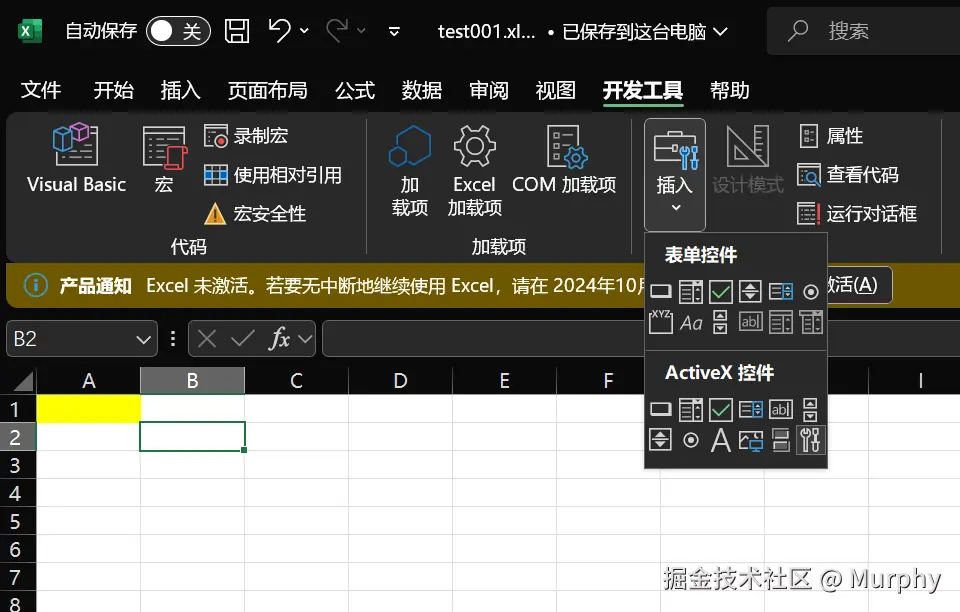Toggle the 自动保存 AutoSave switch
Image resolution: width=960 pixels, height=612 pixels.
pos(178,31)
